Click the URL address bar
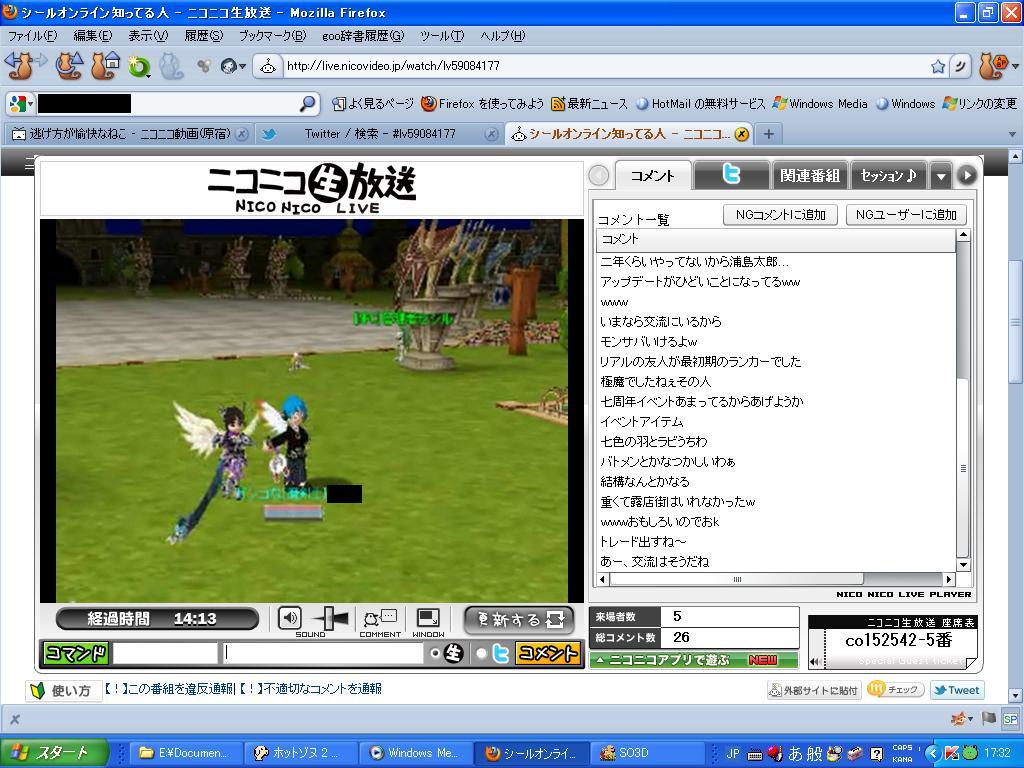The image size is (1024, 768). [605, 66]
